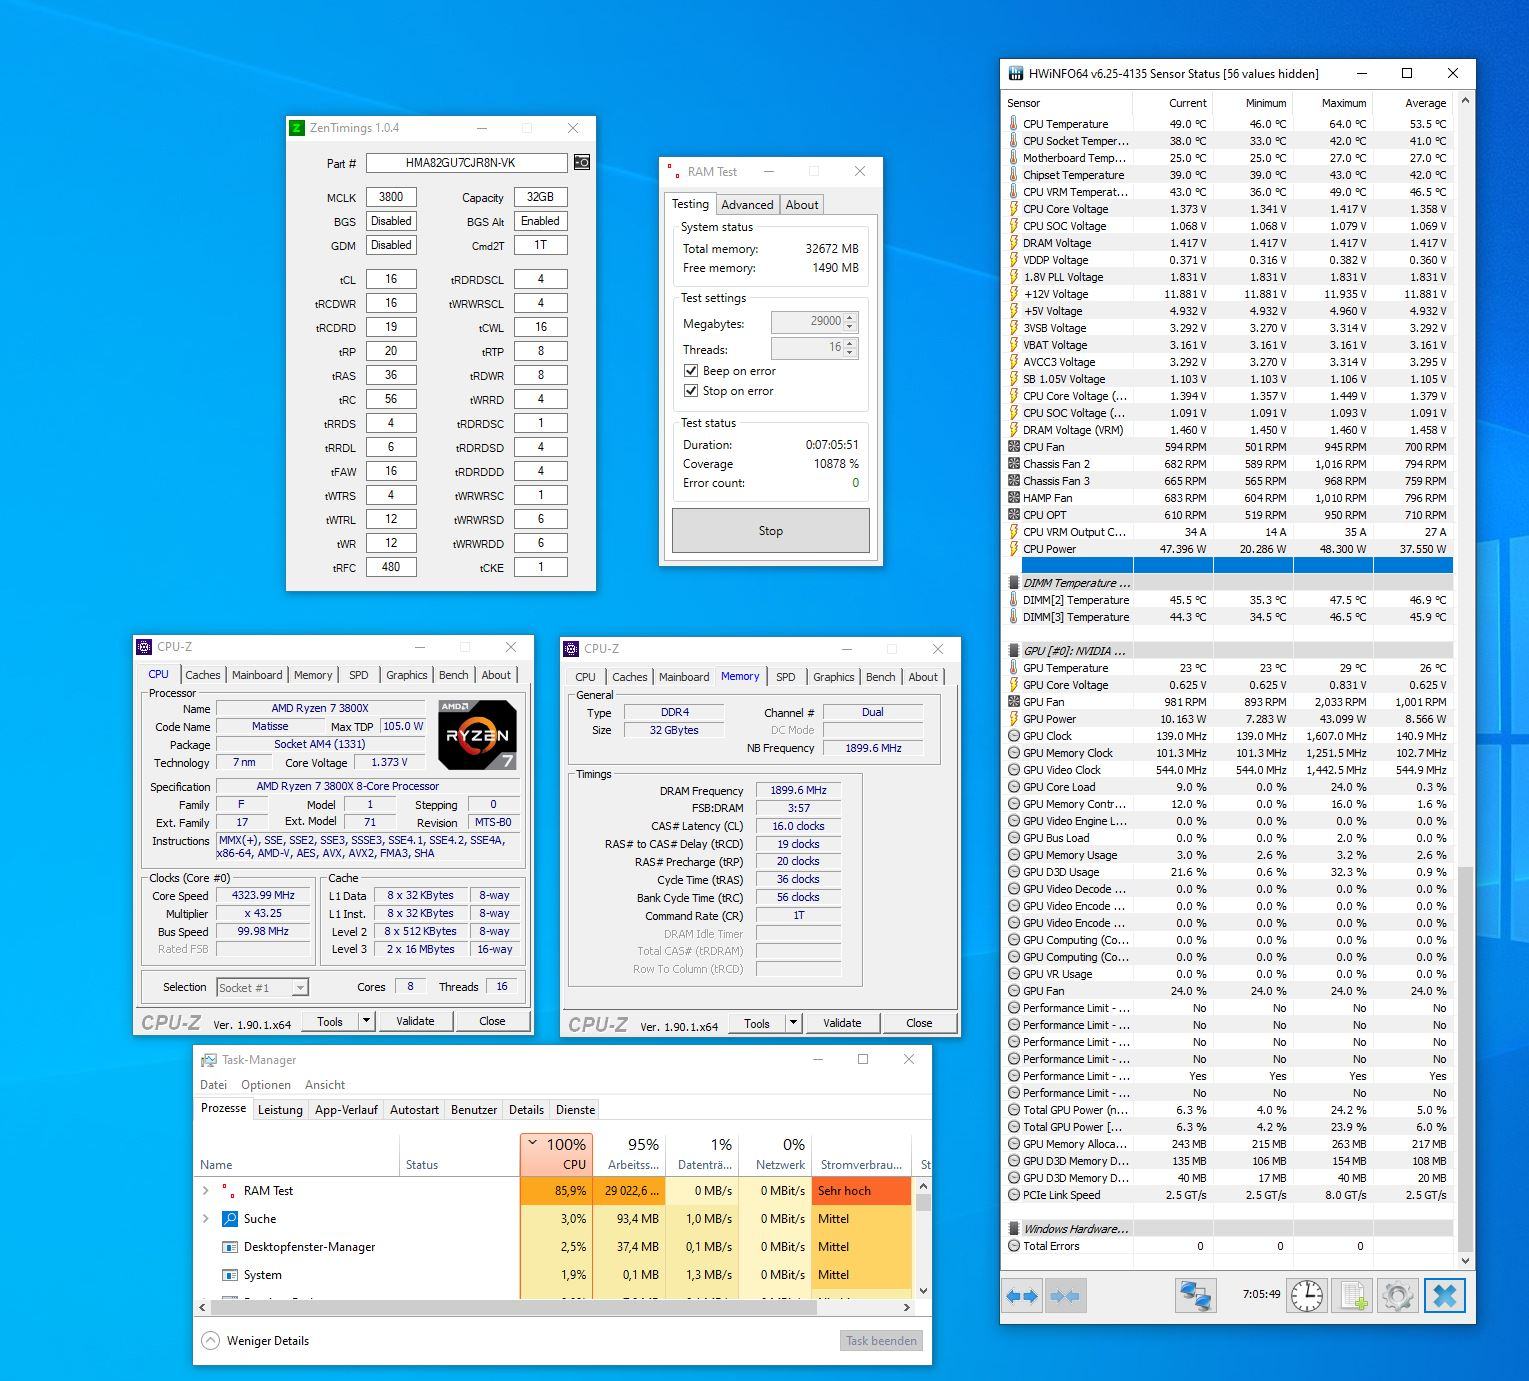Viewport: 1529px width, 1381px height.
Task: Click the GPU Clock row clock icon
Action: point(1013,736)
